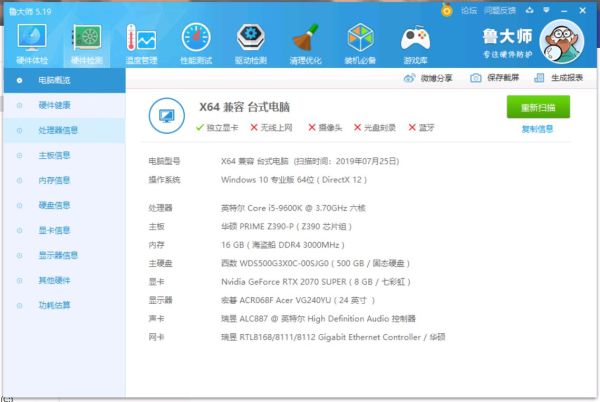Click the 复制信息 copy info link

[537, 129]
